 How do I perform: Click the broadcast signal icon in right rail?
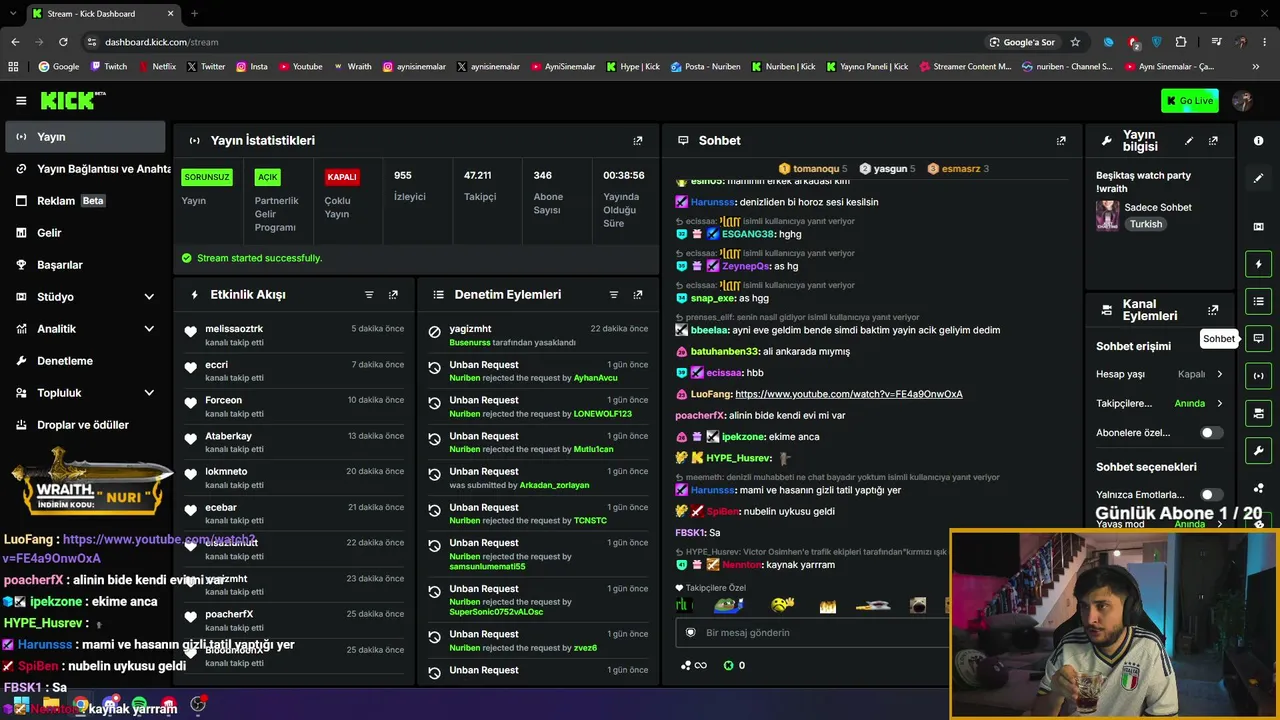[x=1258, y=376]
